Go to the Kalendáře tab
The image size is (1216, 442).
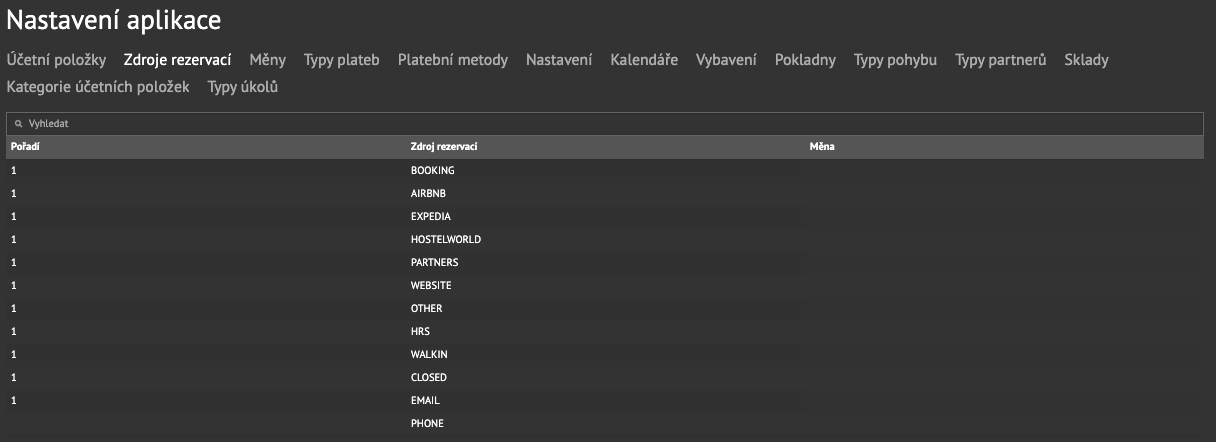pyautogui.click(x=644, y=60)
